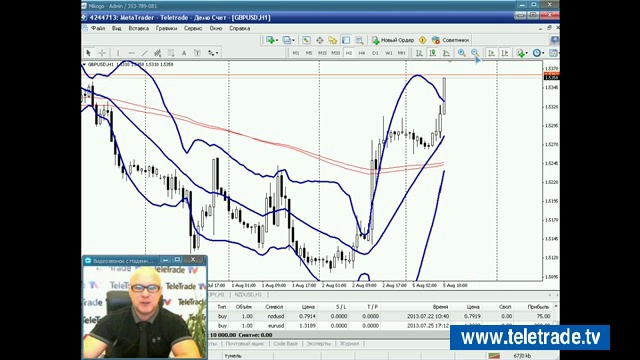This screenshot has height=360, width=640.
Task: Select the Crosshair tool
Action: coord(102,53)
